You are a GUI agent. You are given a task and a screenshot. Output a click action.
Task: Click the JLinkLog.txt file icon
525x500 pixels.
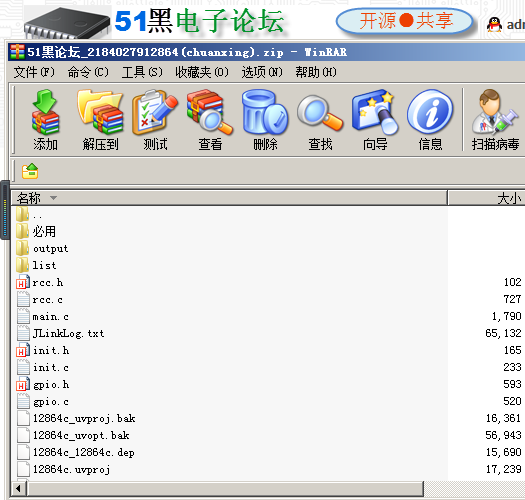click(23, 333)
